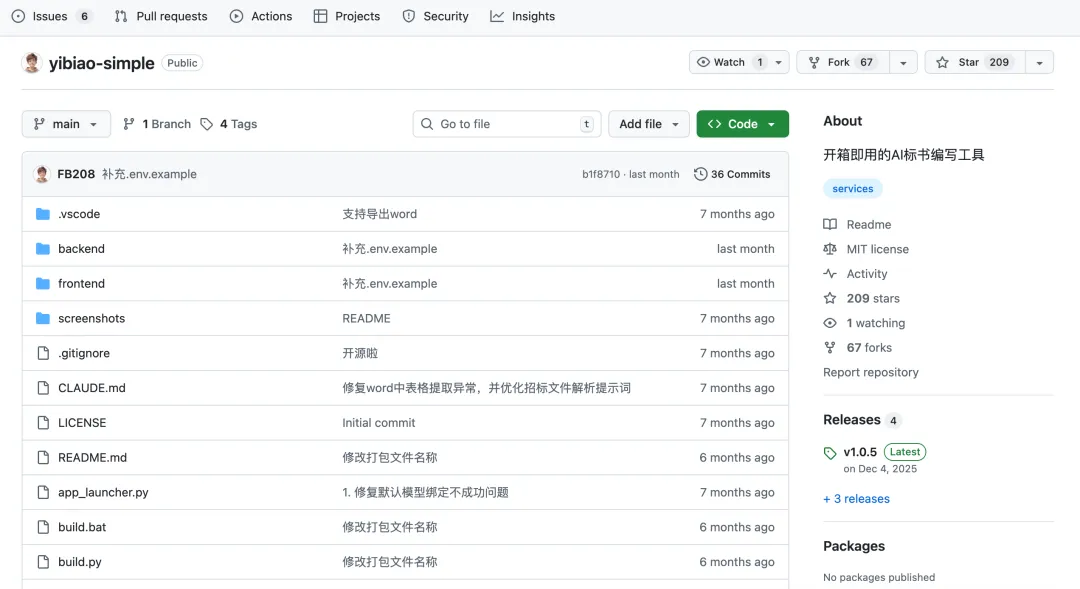Open the Issues tab
The height and width of the screenshot is (589, 1080).
(x=51, y=16)
